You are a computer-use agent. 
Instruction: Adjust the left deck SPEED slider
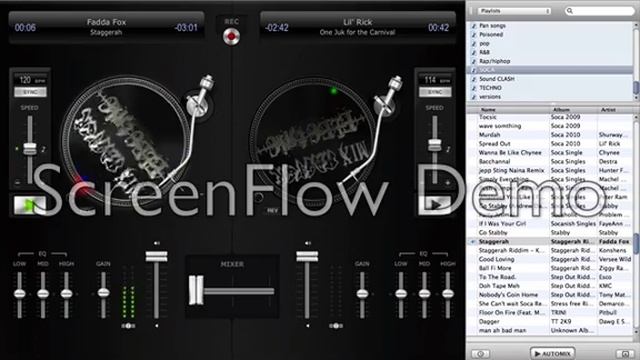pos(30,148)
